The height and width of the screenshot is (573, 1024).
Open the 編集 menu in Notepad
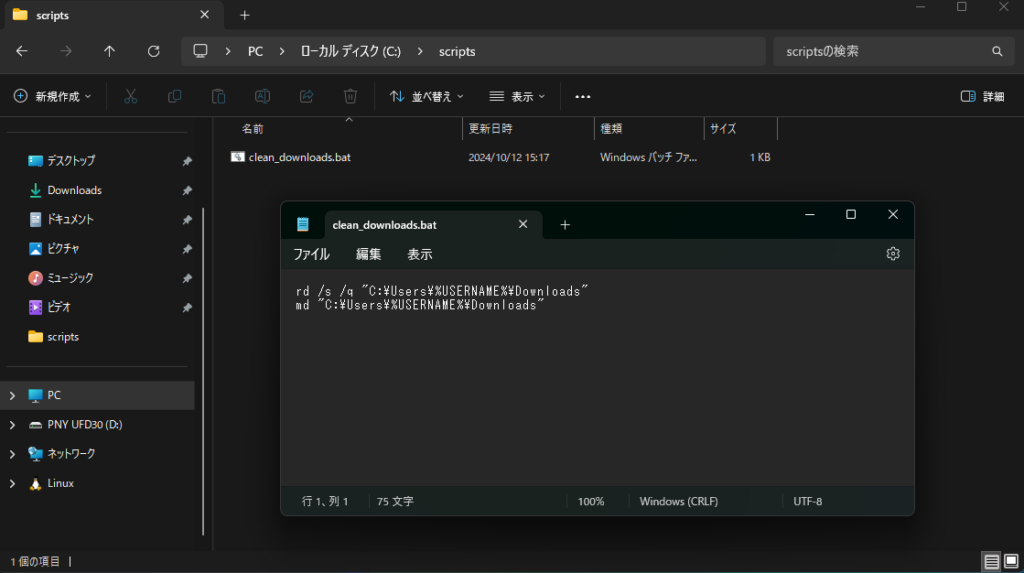pyautogui.click(x=368, y=254)
